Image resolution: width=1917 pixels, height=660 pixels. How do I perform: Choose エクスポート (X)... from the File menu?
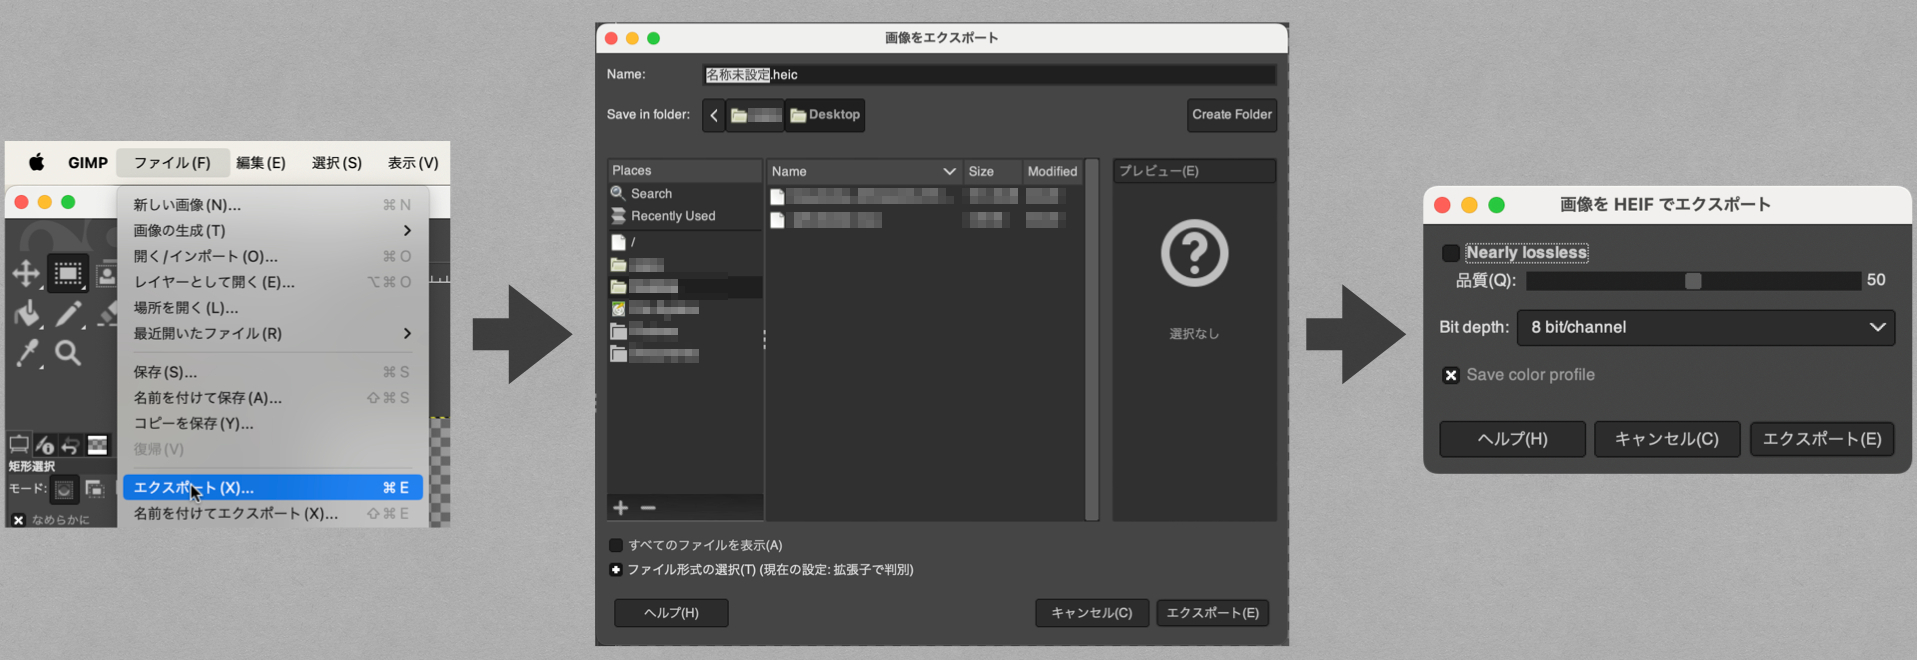[x=272, y=487]
